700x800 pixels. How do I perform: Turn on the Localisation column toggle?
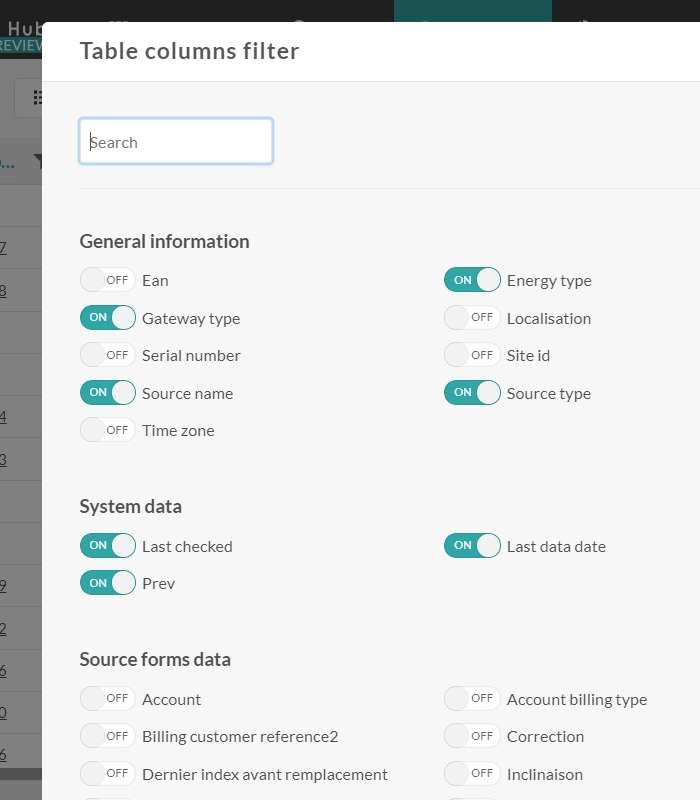click(x=472, y=318)
